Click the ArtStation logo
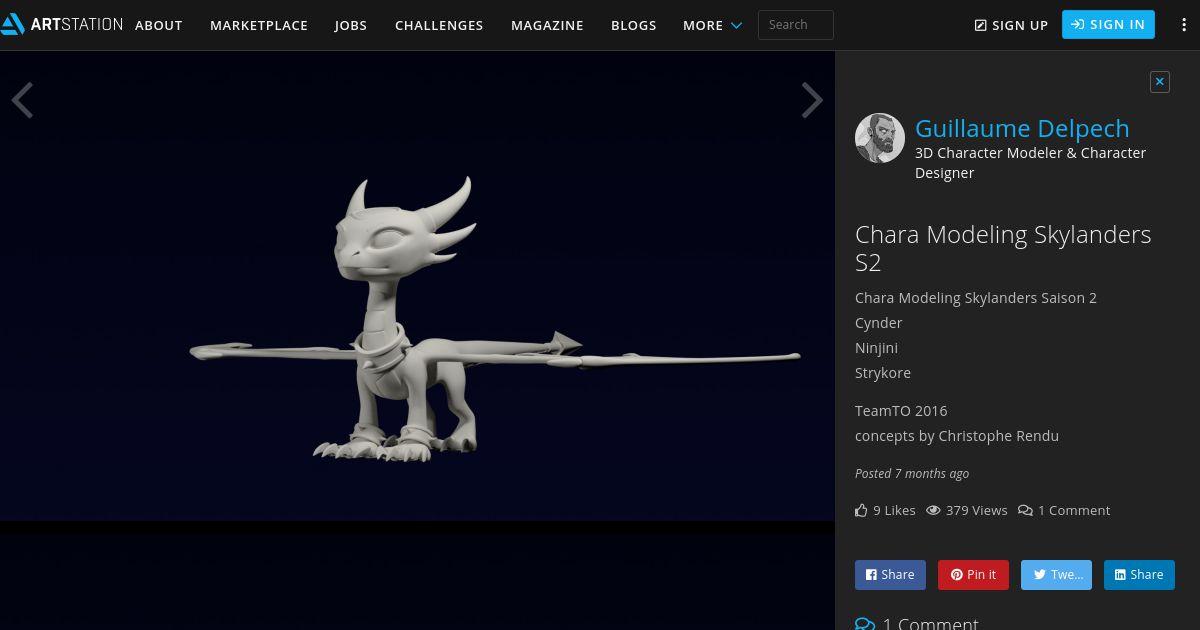Image resolution: width=1200 pixels, height=630 pixels. pos(62,24)
